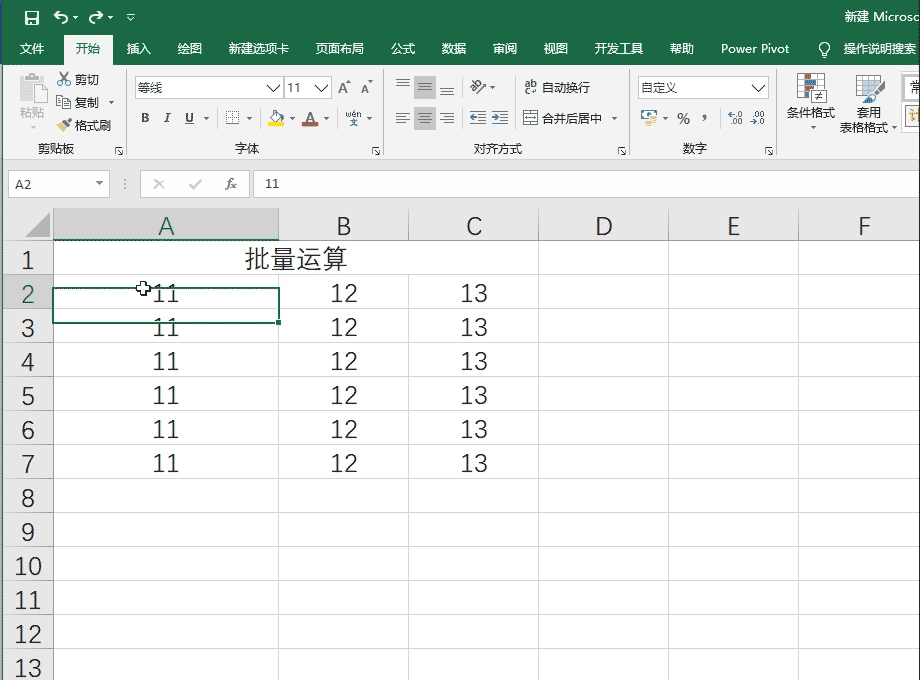
Task: Apply Comma Style
Action: point(704,119)
